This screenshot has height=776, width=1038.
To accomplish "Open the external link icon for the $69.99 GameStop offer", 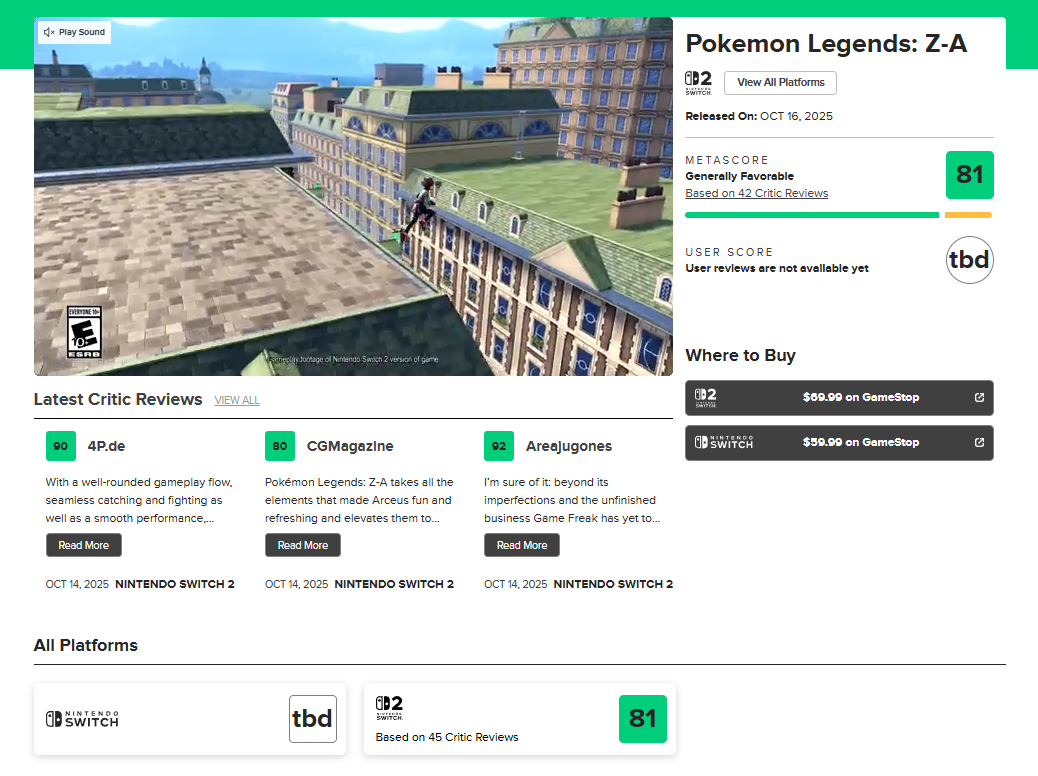I will [x=979, y=397].
